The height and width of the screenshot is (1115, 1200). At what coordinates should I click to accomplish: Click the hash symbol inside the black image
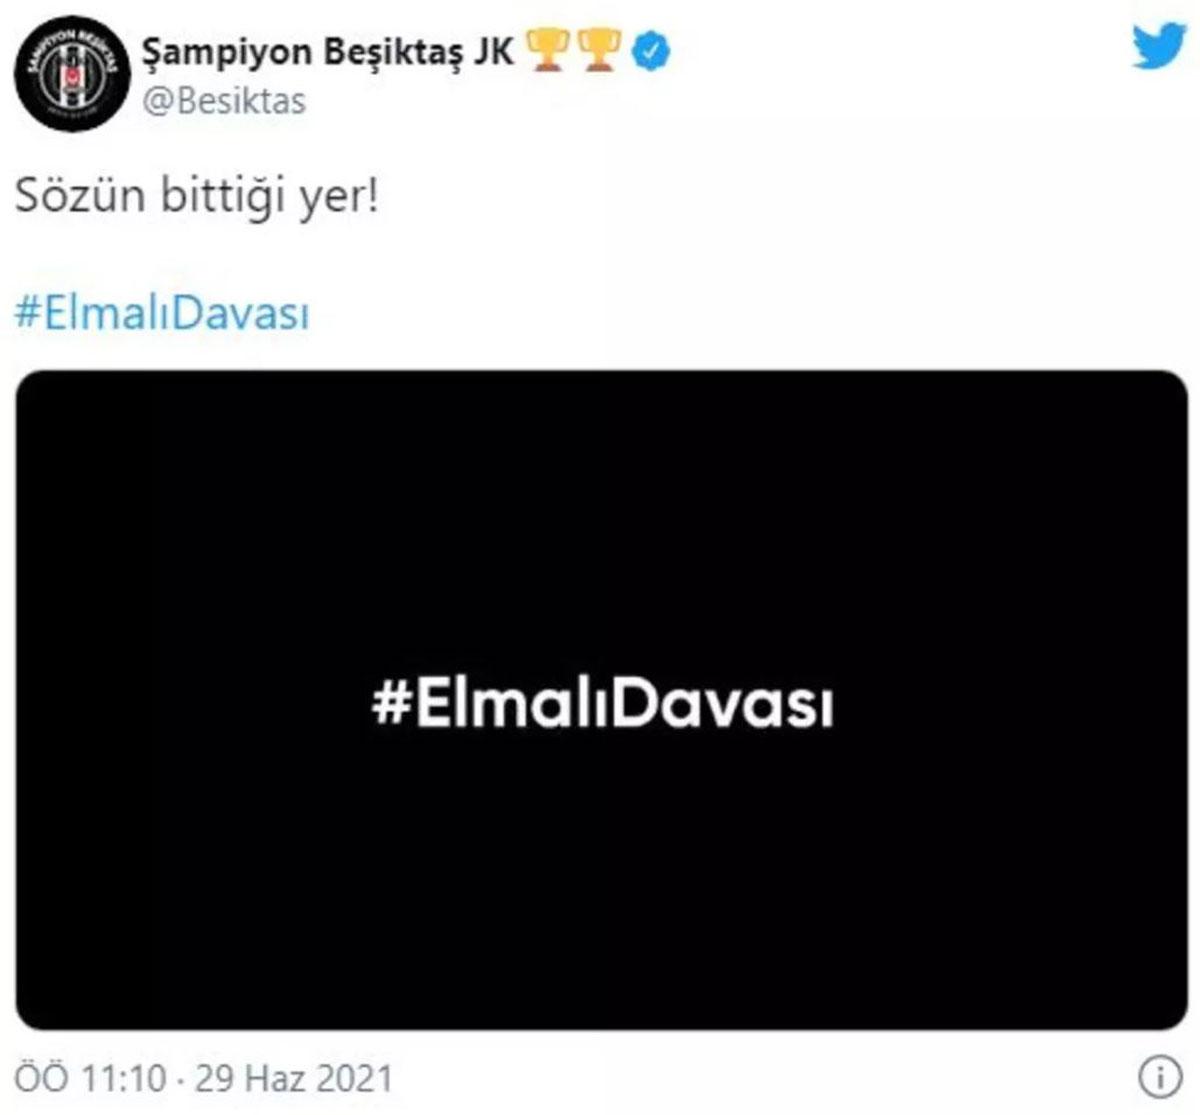pyautogui.click(x=389, y=705)
